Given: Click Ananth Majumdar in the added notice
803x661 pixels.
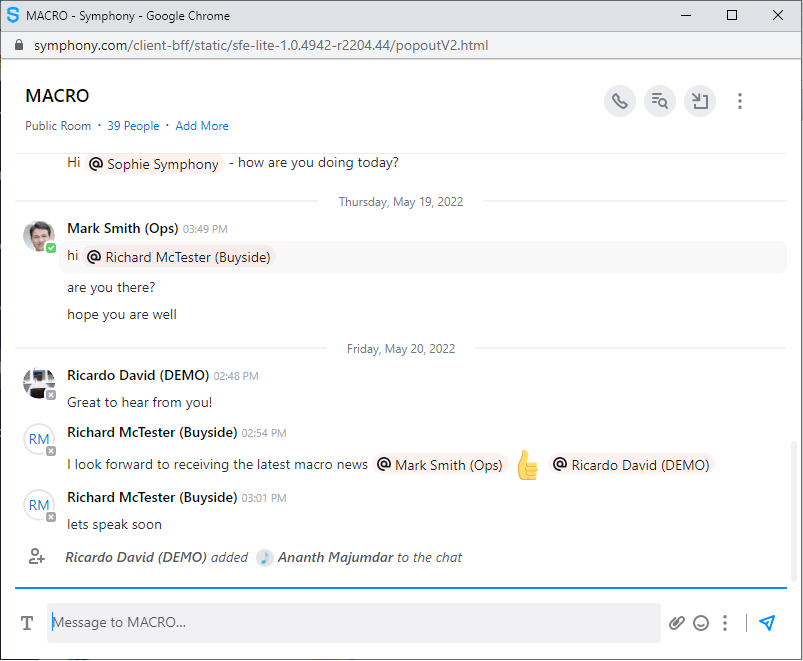Looking at the screenshot, I should pos(335,557).
